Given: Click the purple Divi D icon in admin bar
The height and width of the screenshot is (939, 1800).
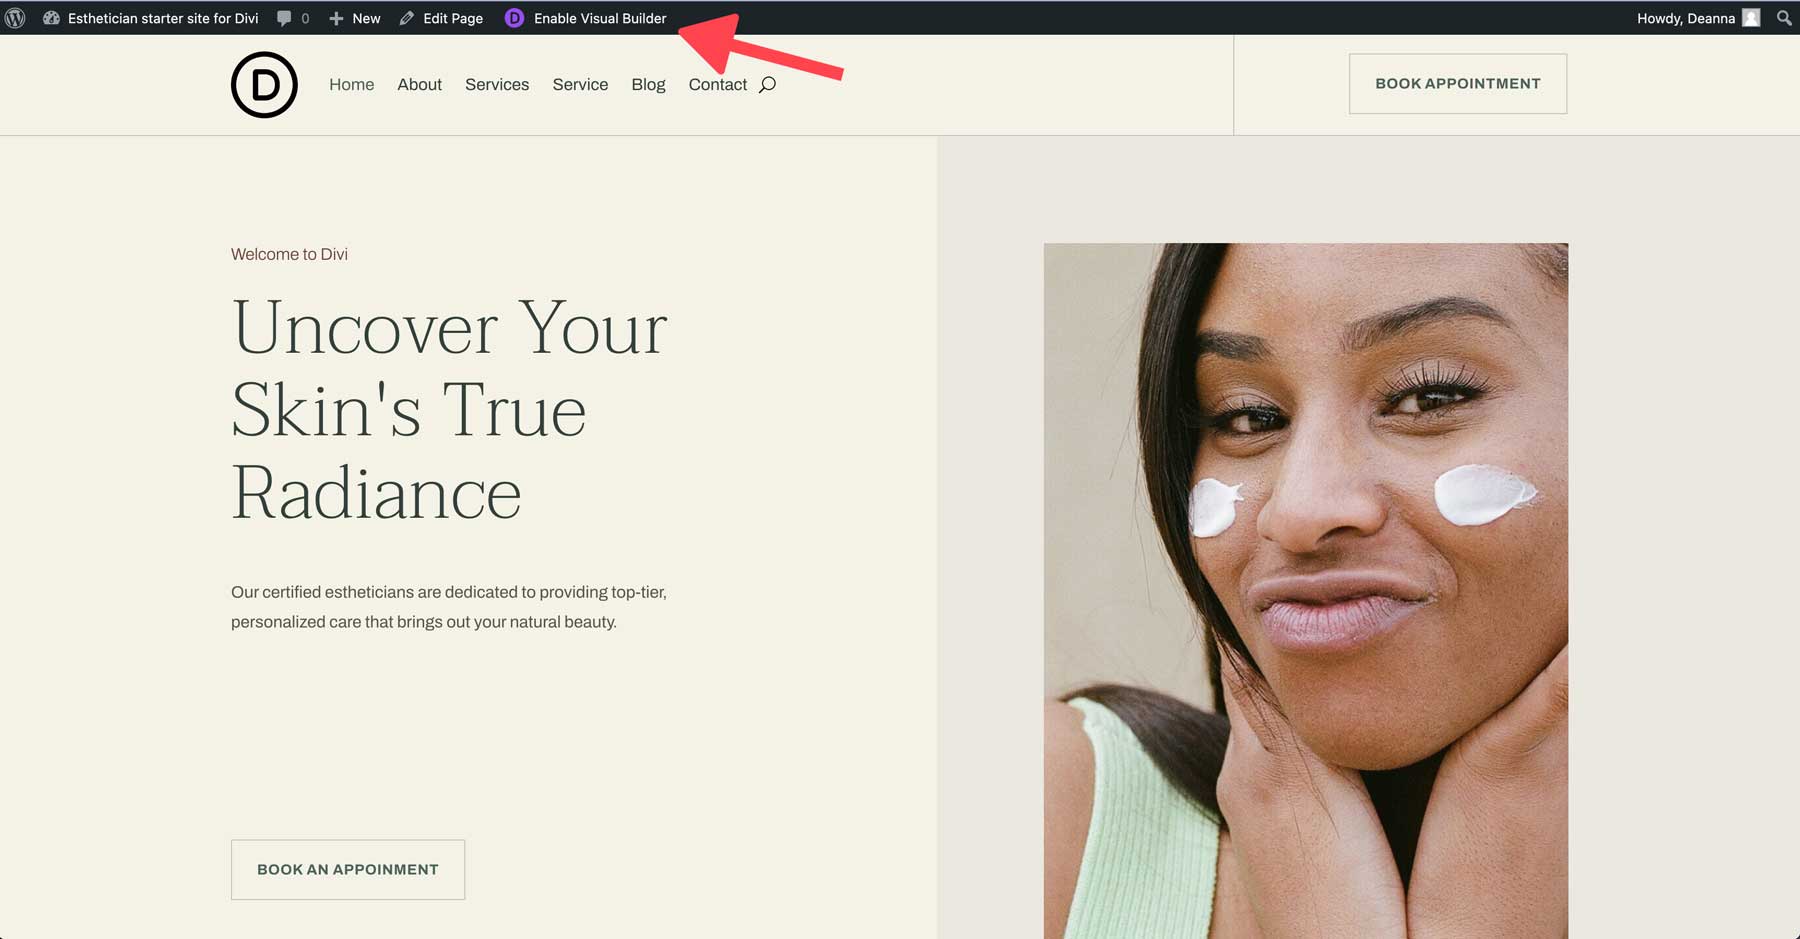Looking at the screenshot, I should pyautogui.click(x=514, y=17).
